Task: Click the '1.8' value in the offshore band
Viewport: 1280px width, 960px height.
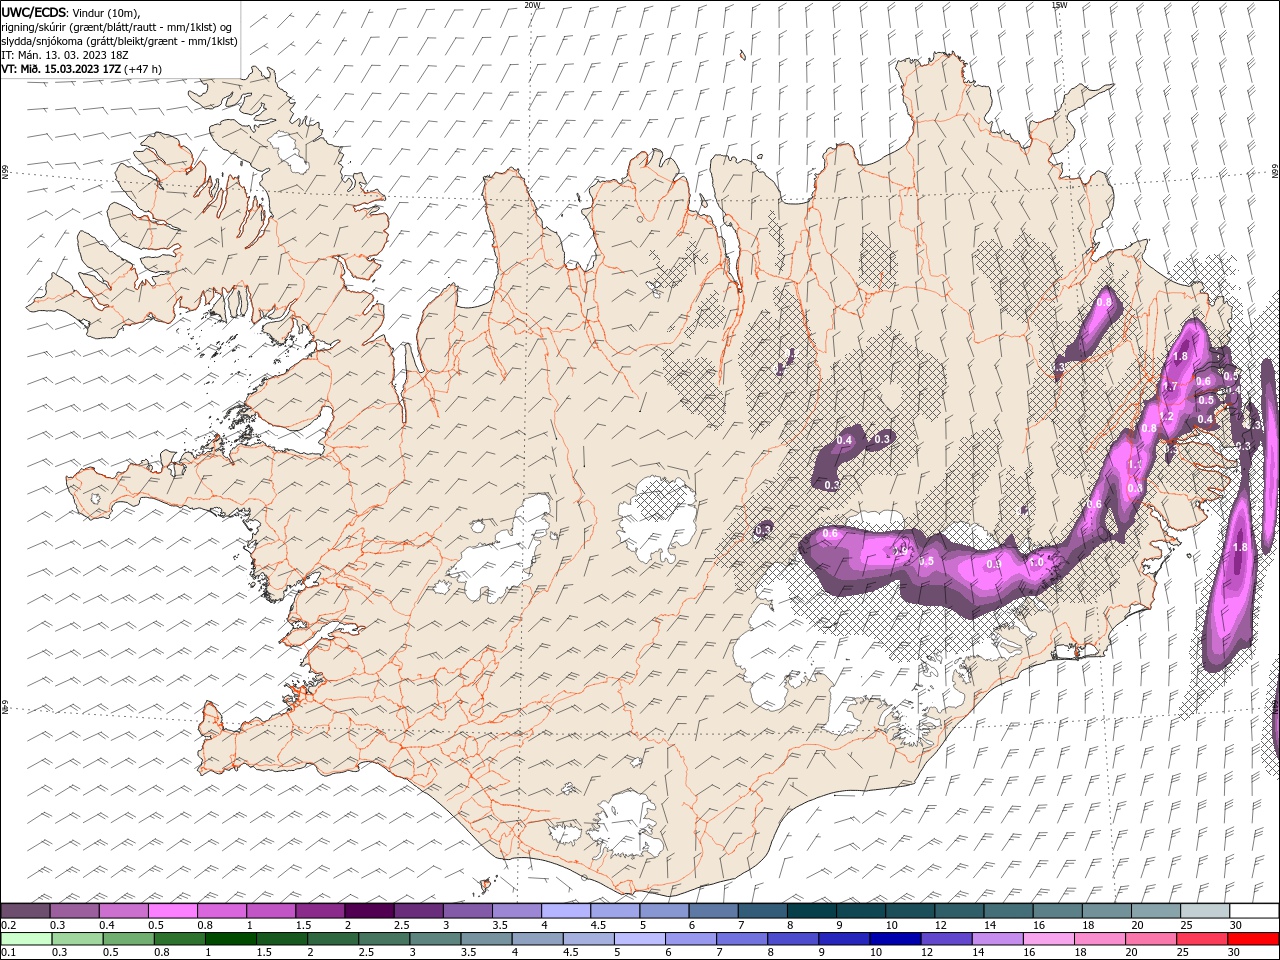Action: pos(1241,547)
